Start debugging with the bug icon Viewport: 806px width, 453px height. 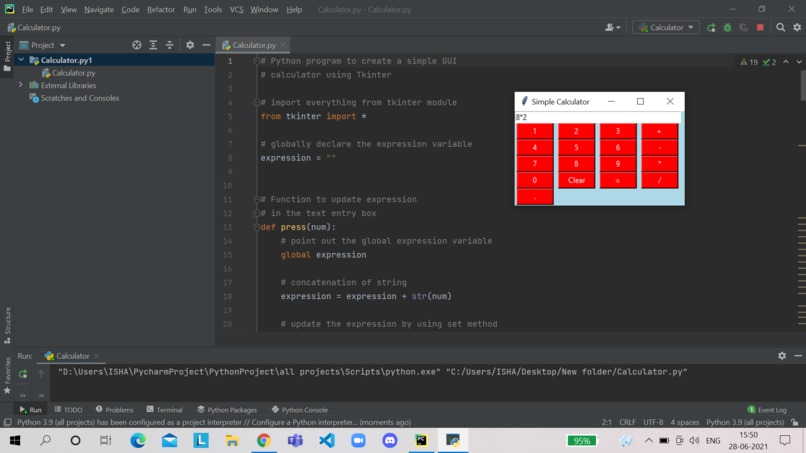coord(727,28)
